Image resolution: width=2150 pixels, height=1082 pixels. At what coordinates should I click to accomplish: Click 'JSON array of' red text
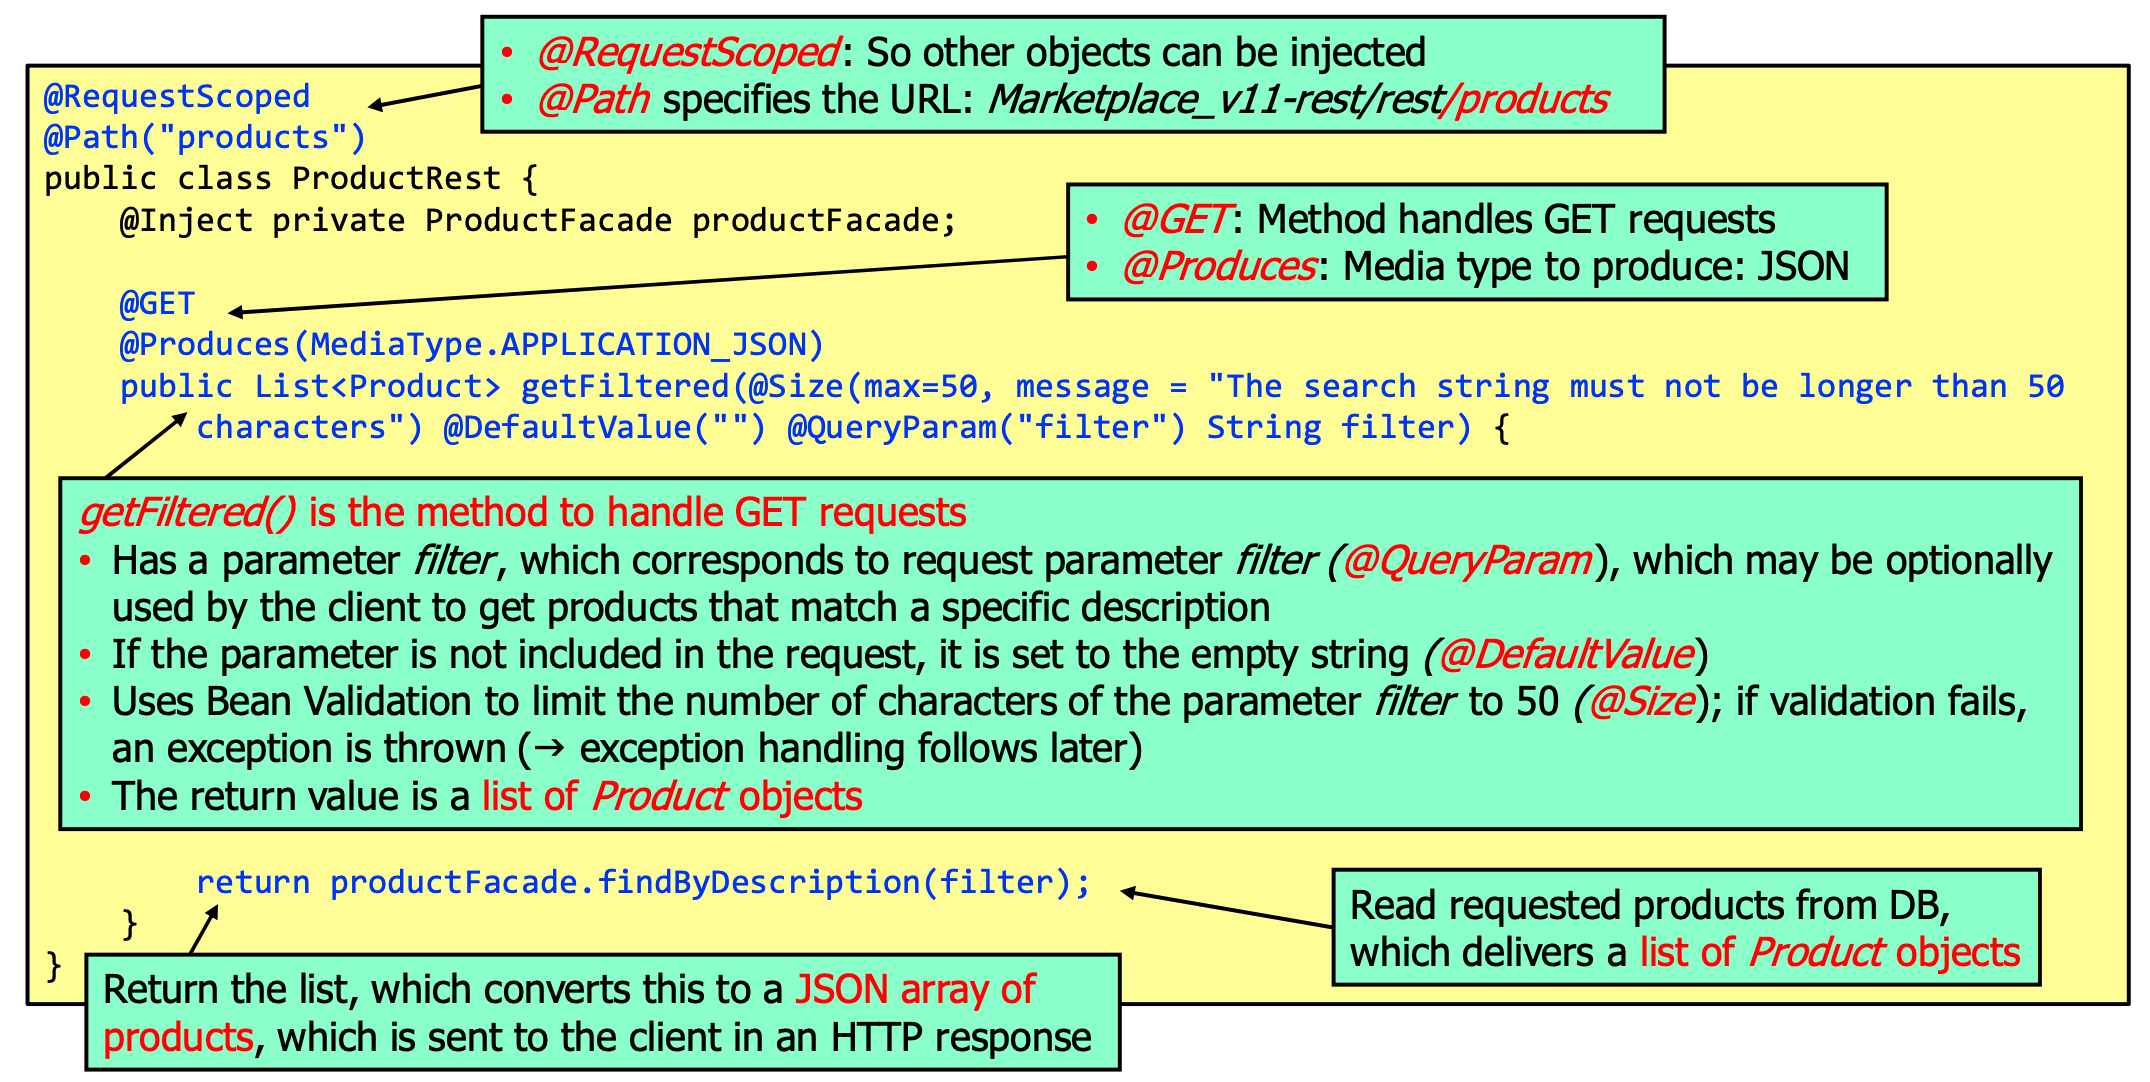pos(914,989)
